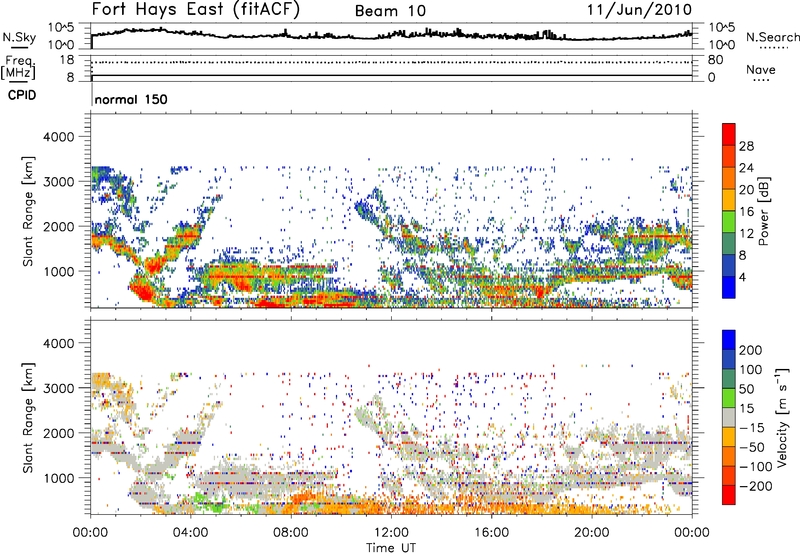Click '4000' on the power panel range axis

[59, 137]
